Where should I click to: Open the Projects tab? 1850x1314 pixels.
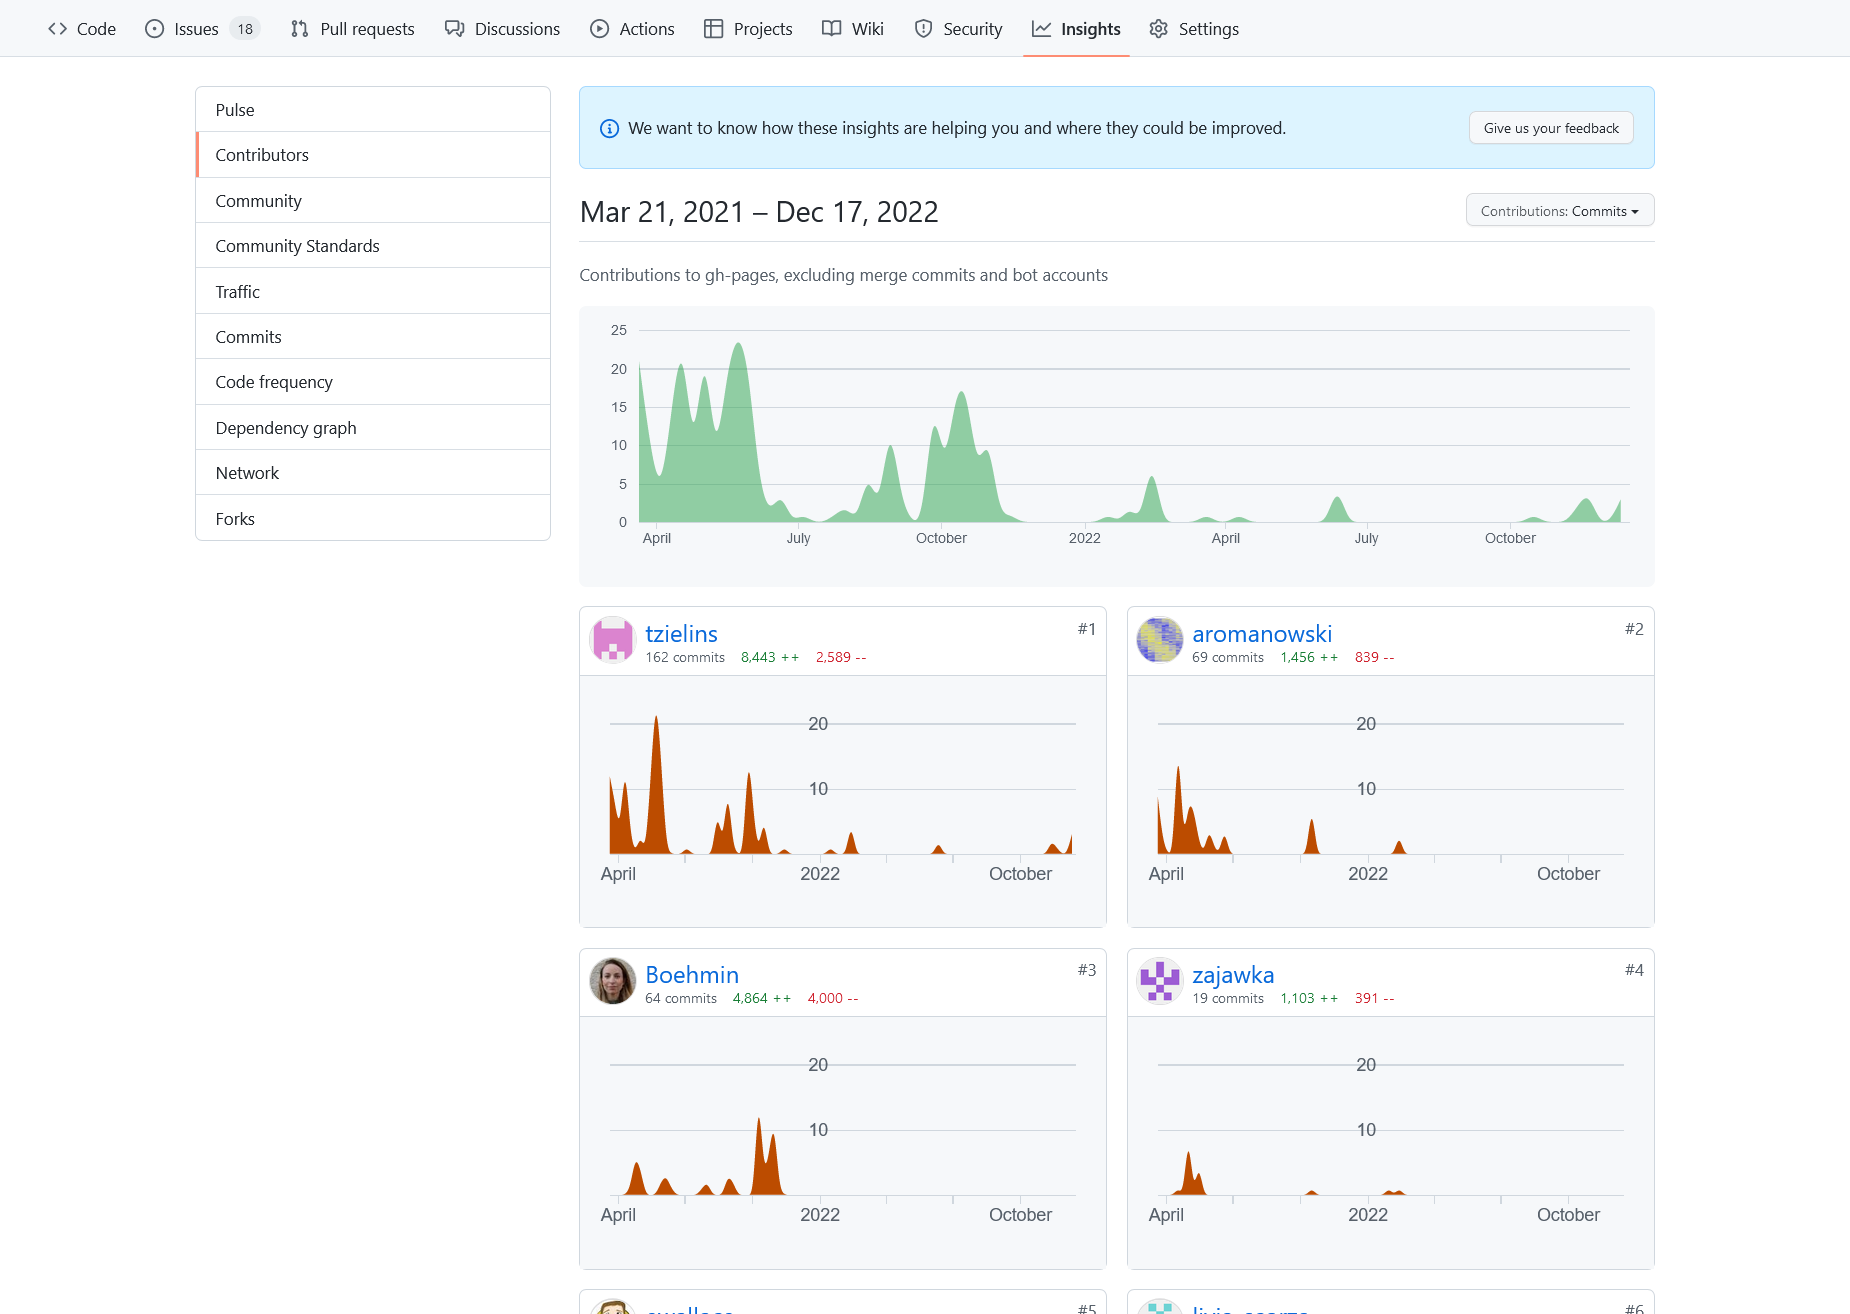(748, 29)
